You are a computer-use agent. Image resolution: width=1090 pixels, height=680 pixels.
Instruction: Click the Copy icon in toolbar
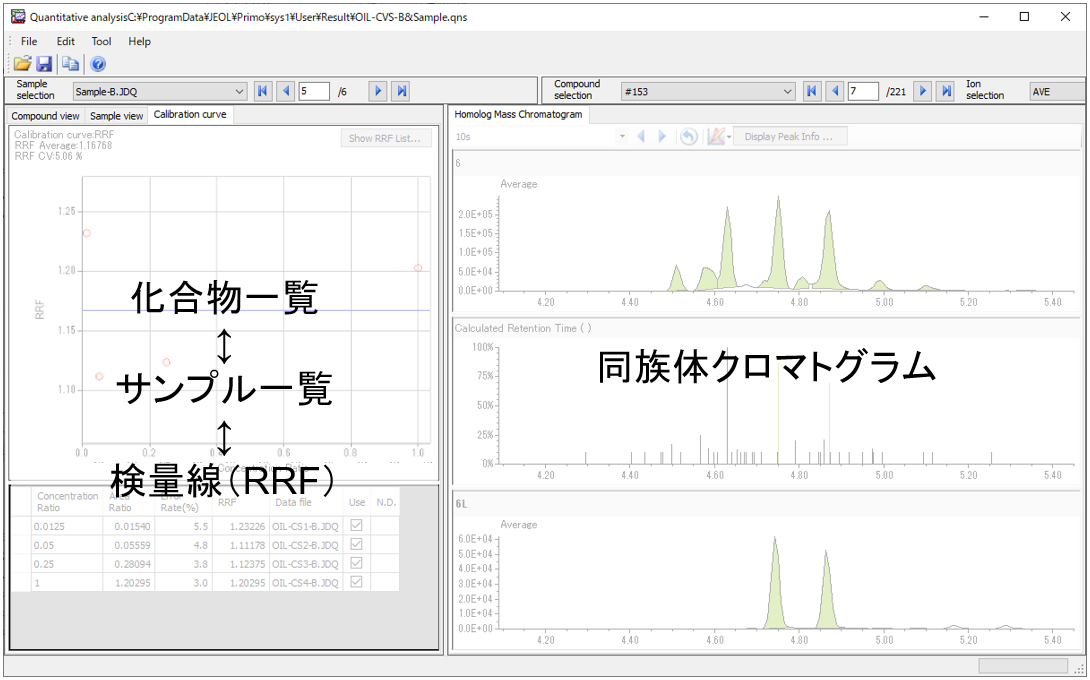(x=71, y=64)
